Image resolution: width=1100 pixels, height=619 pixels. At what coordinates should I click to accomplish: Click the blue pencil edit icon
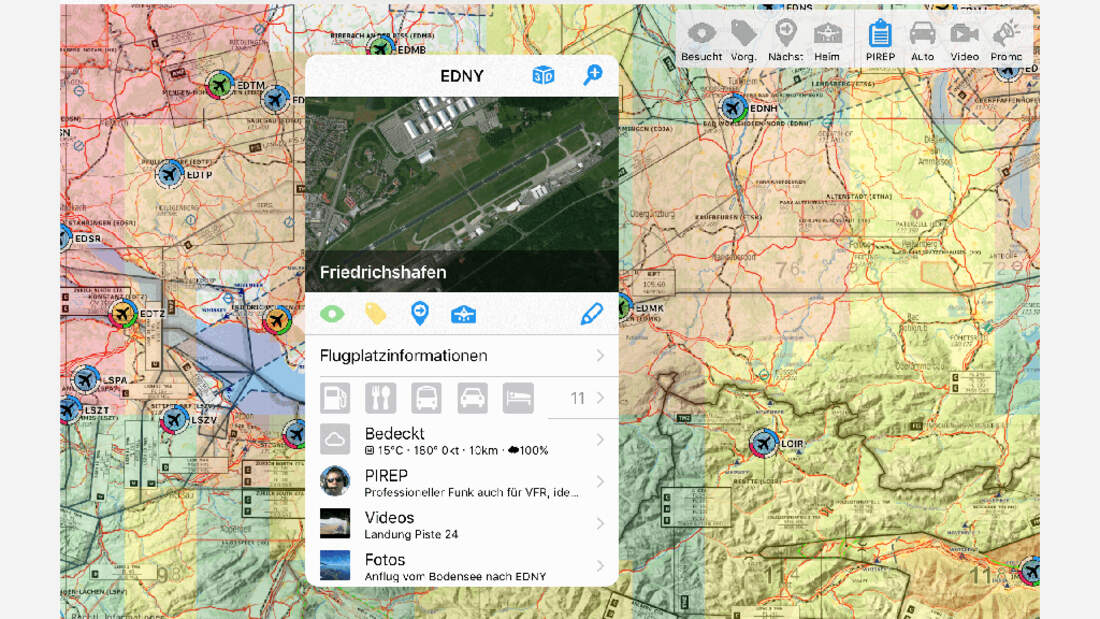tap(590, 313)
